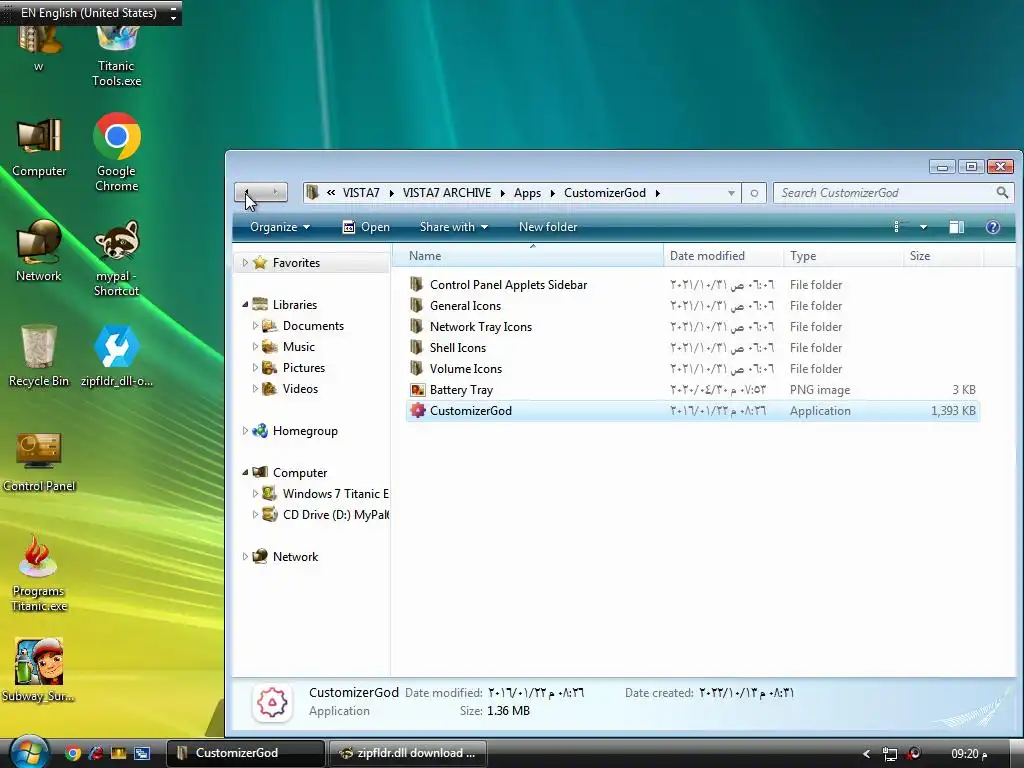
Task: Open the view options dropdown arrow
Action: click(x=923, y=227)
